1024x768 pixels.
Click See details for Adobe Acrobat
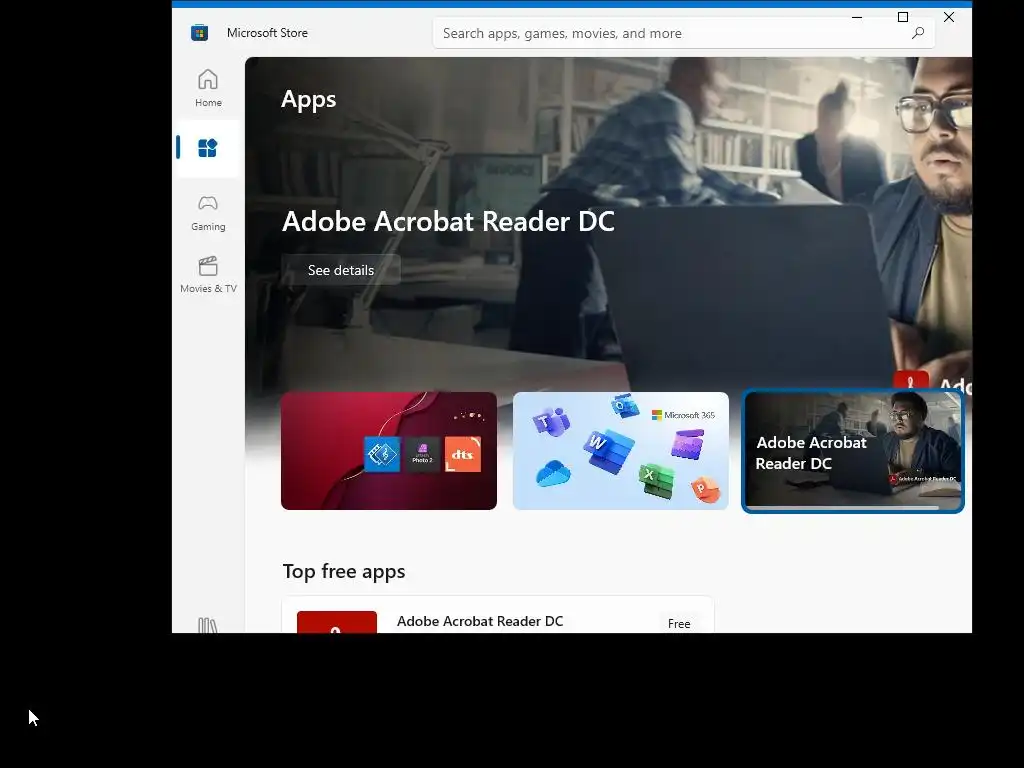click(x=341, y=270)
